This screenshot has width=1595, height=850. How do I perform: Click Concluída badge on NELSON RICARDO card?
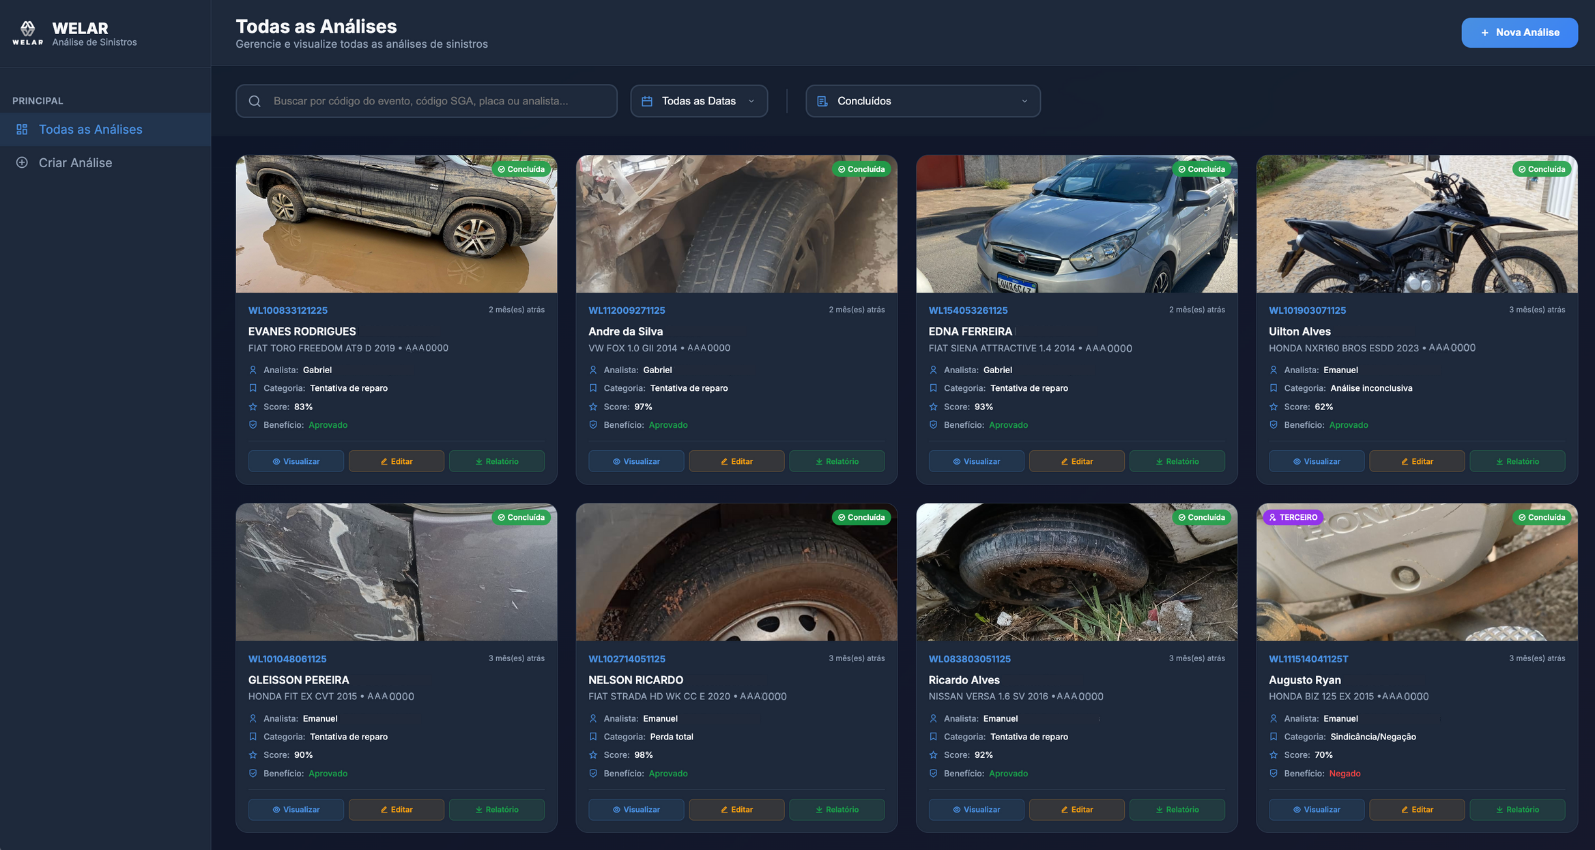coord(861,517)
